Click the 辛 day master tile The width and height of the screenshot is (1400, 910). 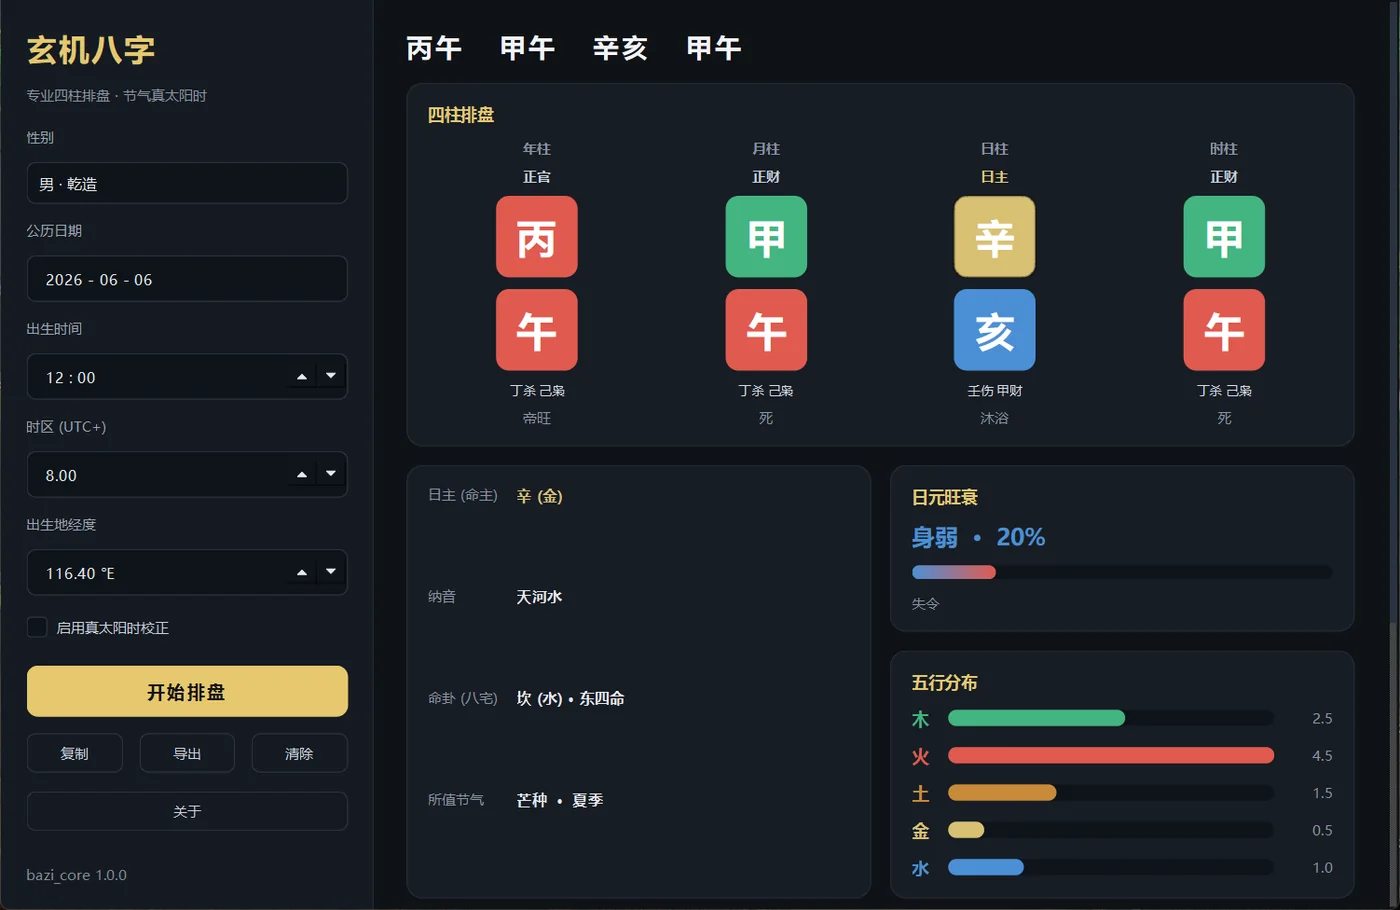pos(995,237)
